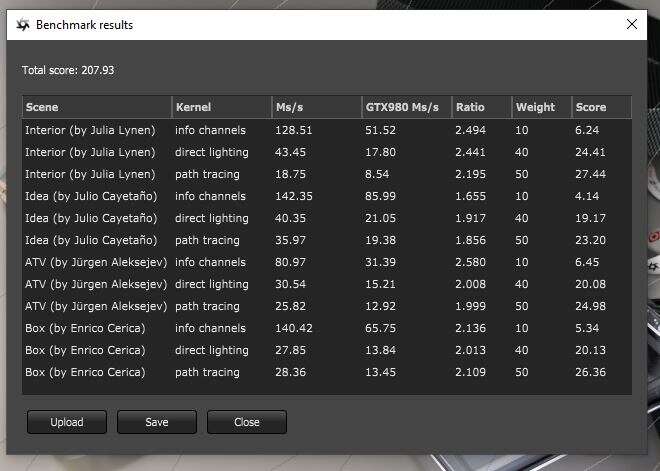Click the 128.51 Ms/s value
This screenshot has height=471, width=660.
point(294,130)
